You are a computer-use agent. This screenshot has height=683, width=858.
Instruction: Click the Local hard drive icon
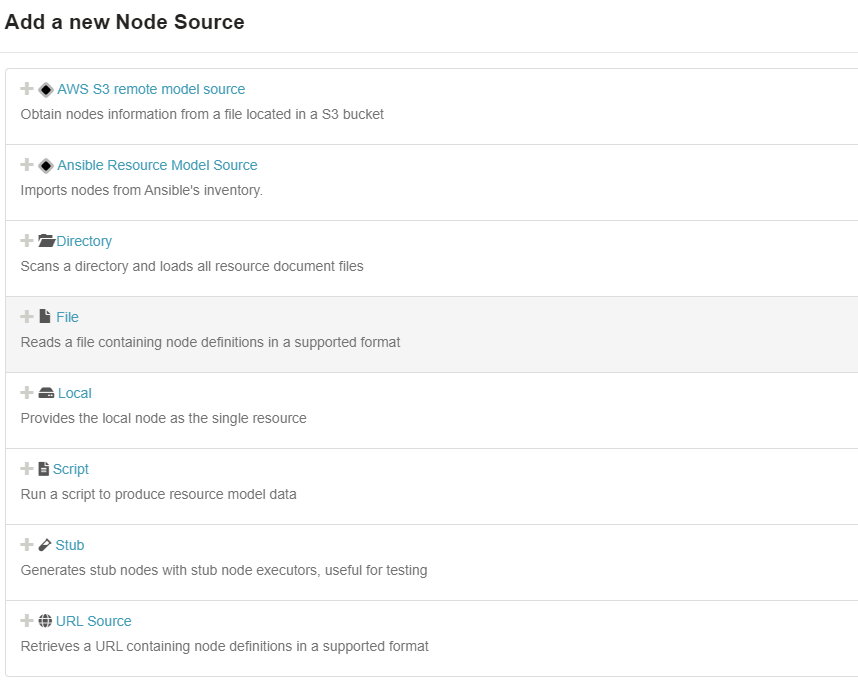[x=46, y=393]
